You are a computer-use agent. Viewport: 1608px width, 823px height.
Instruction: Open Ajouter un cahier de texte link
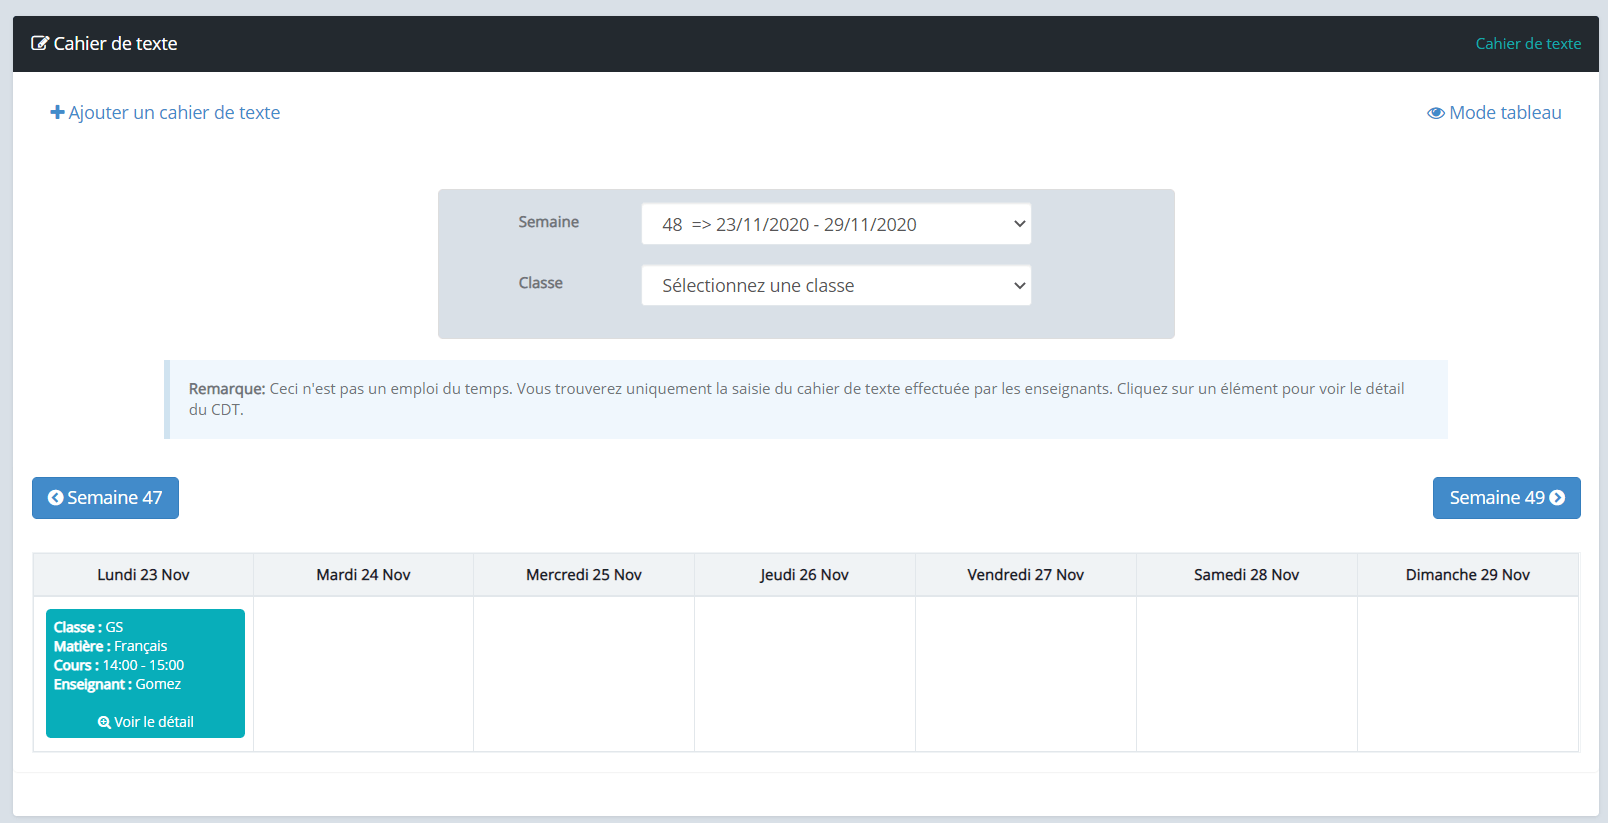point(173,113)
